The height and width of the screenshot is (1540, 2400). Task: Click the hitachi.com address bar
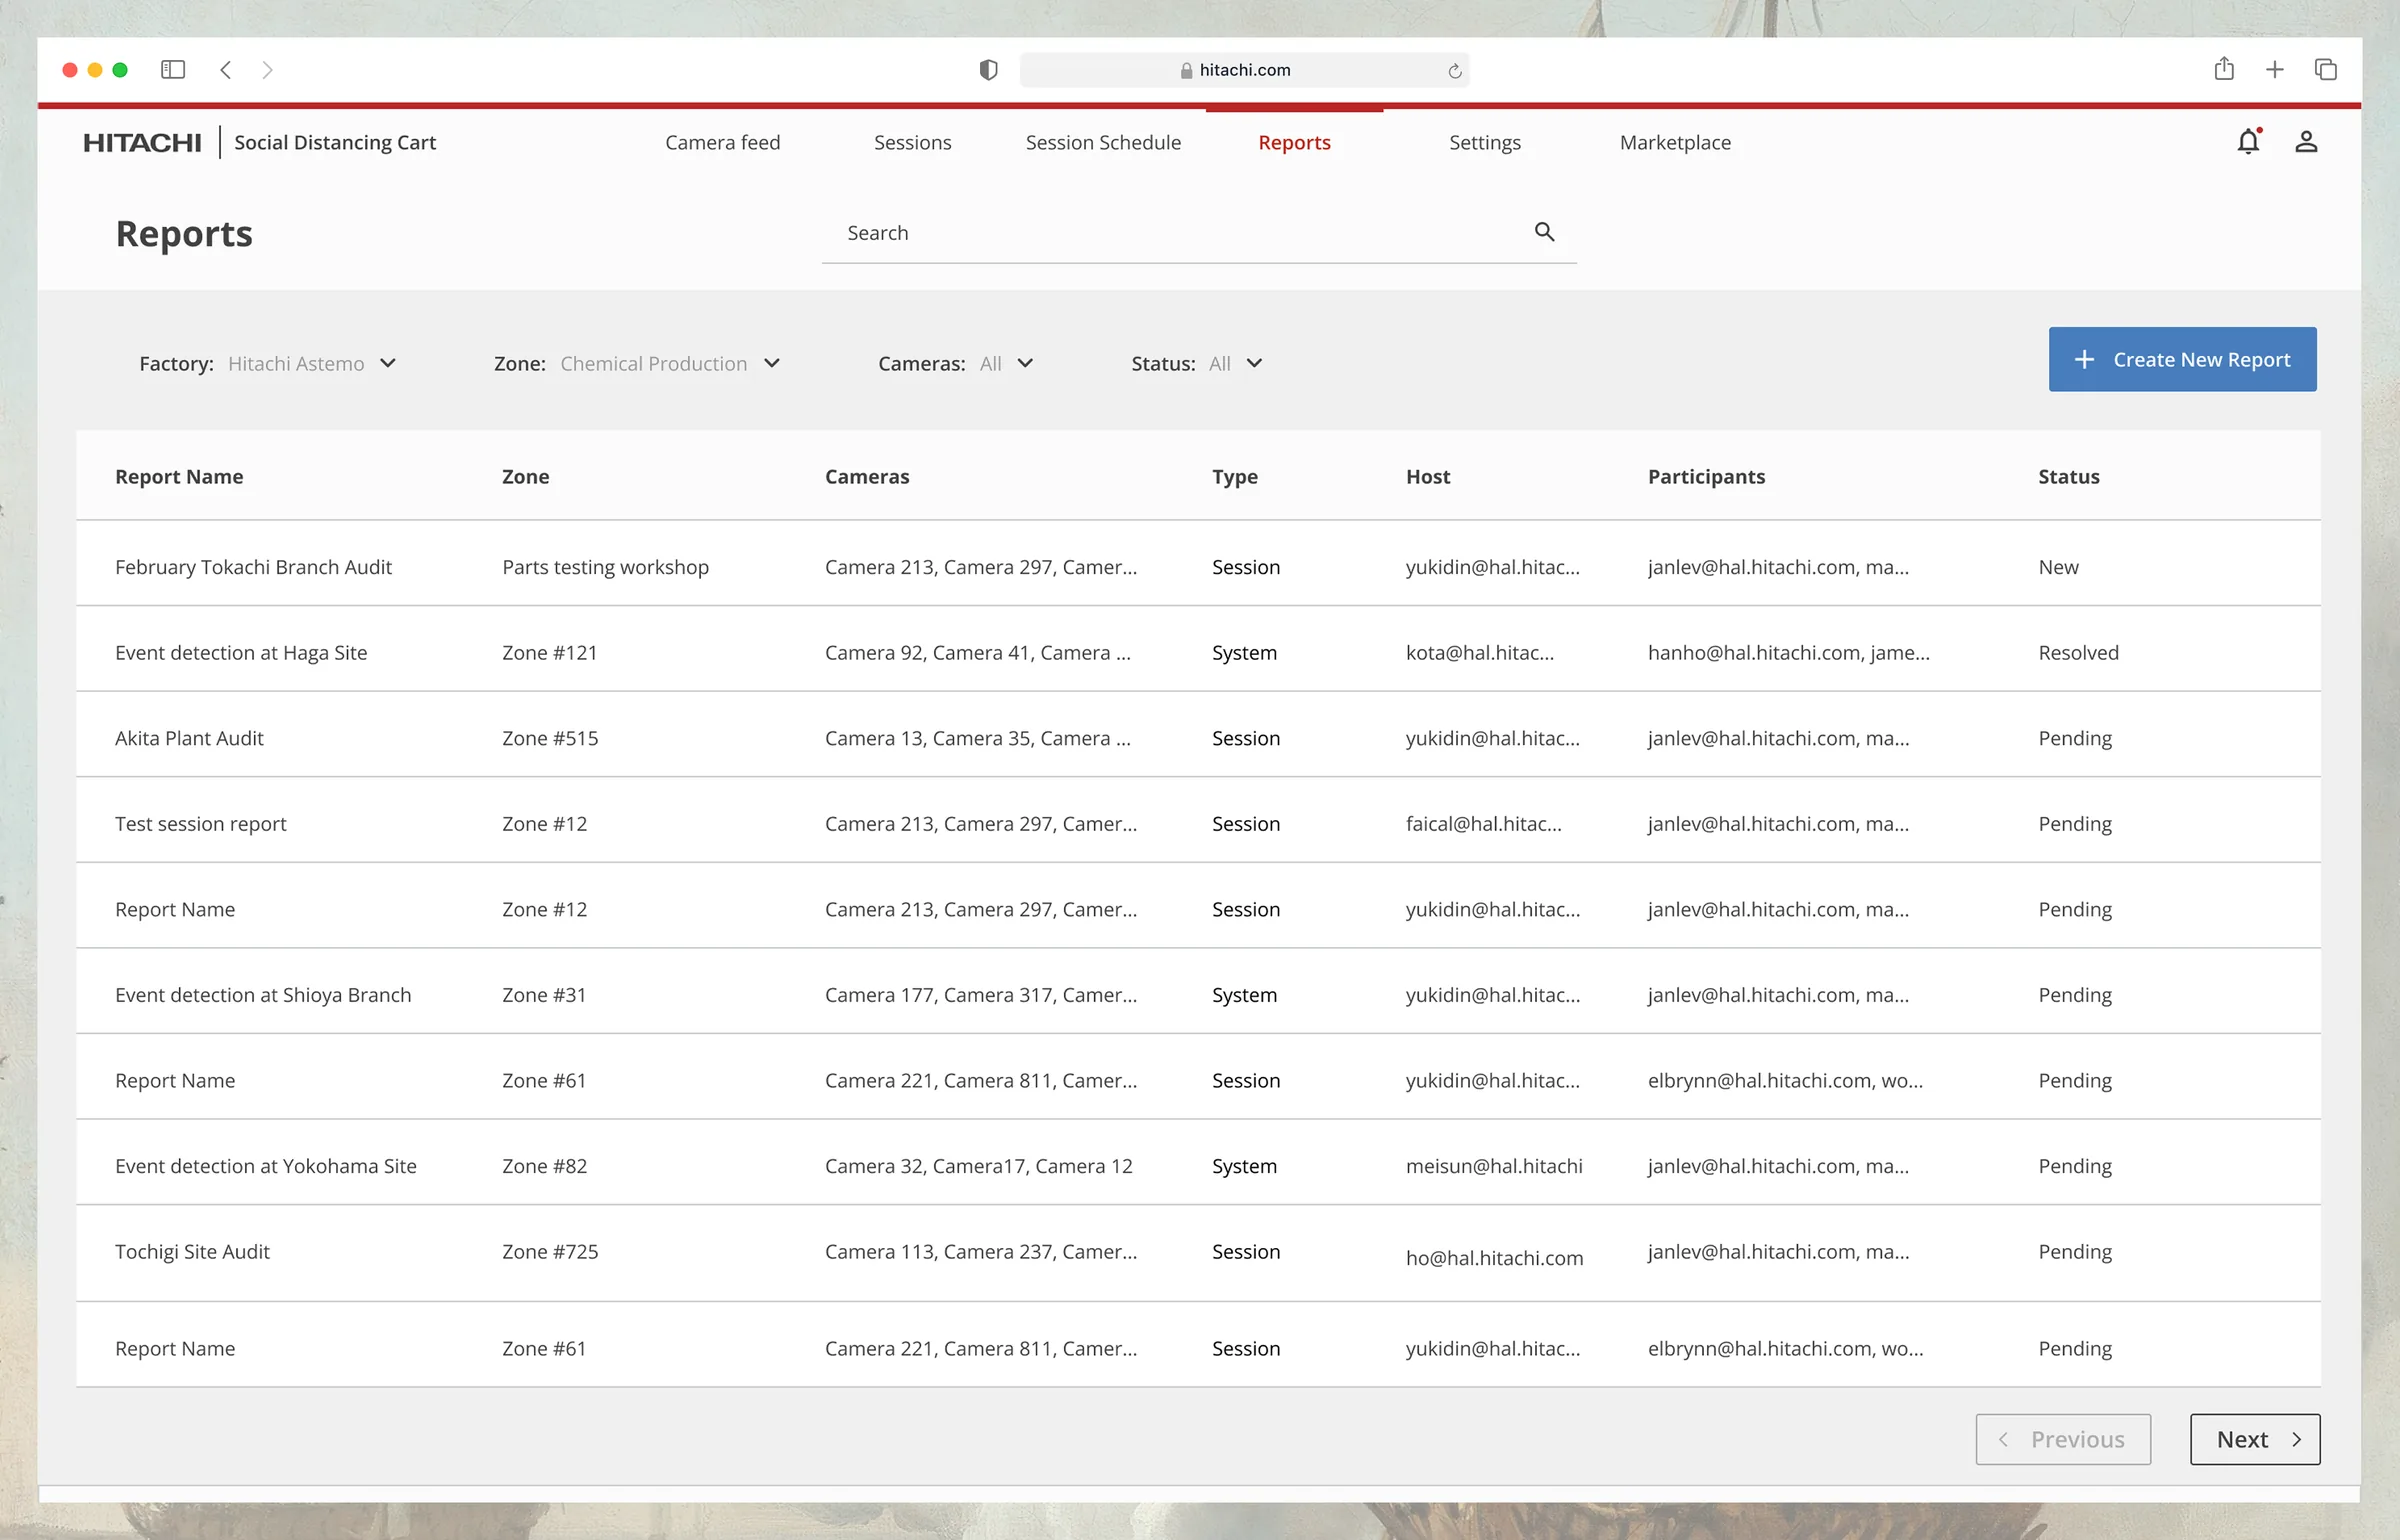point(1244,70)
